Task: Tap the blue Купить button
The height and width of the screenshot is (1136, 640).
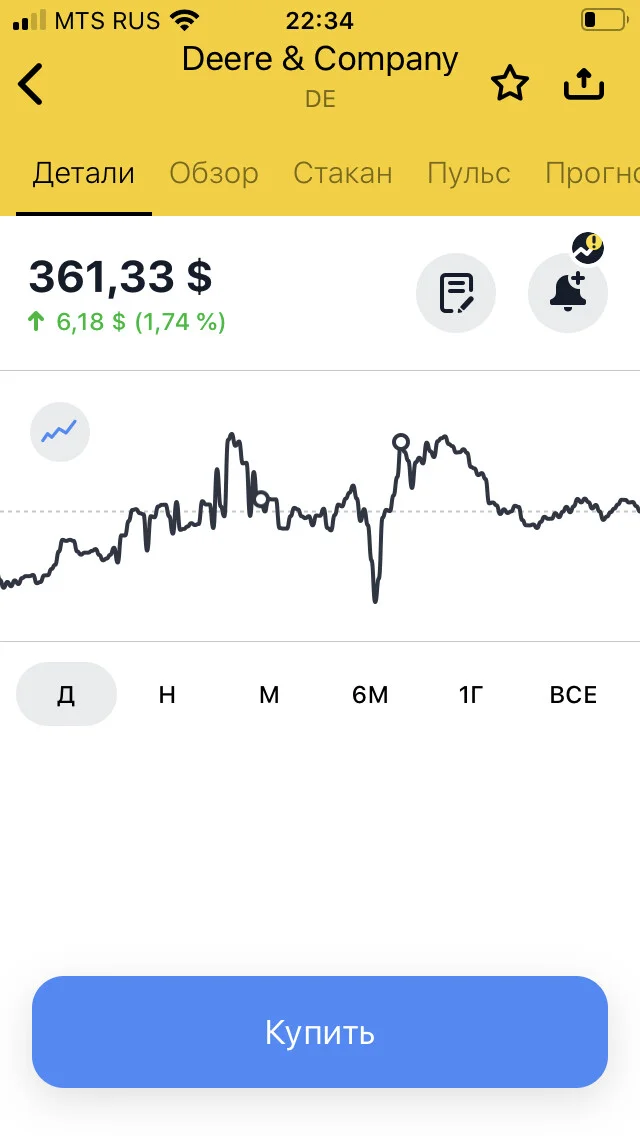Action: [320, 1032]
